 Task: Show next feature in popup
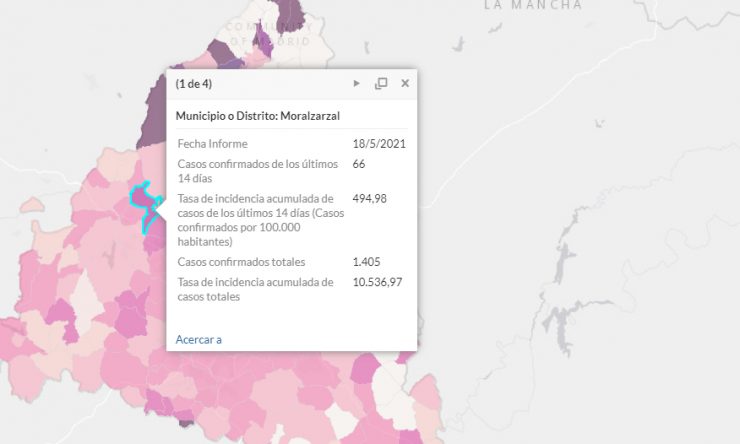[x=356, y=84]
